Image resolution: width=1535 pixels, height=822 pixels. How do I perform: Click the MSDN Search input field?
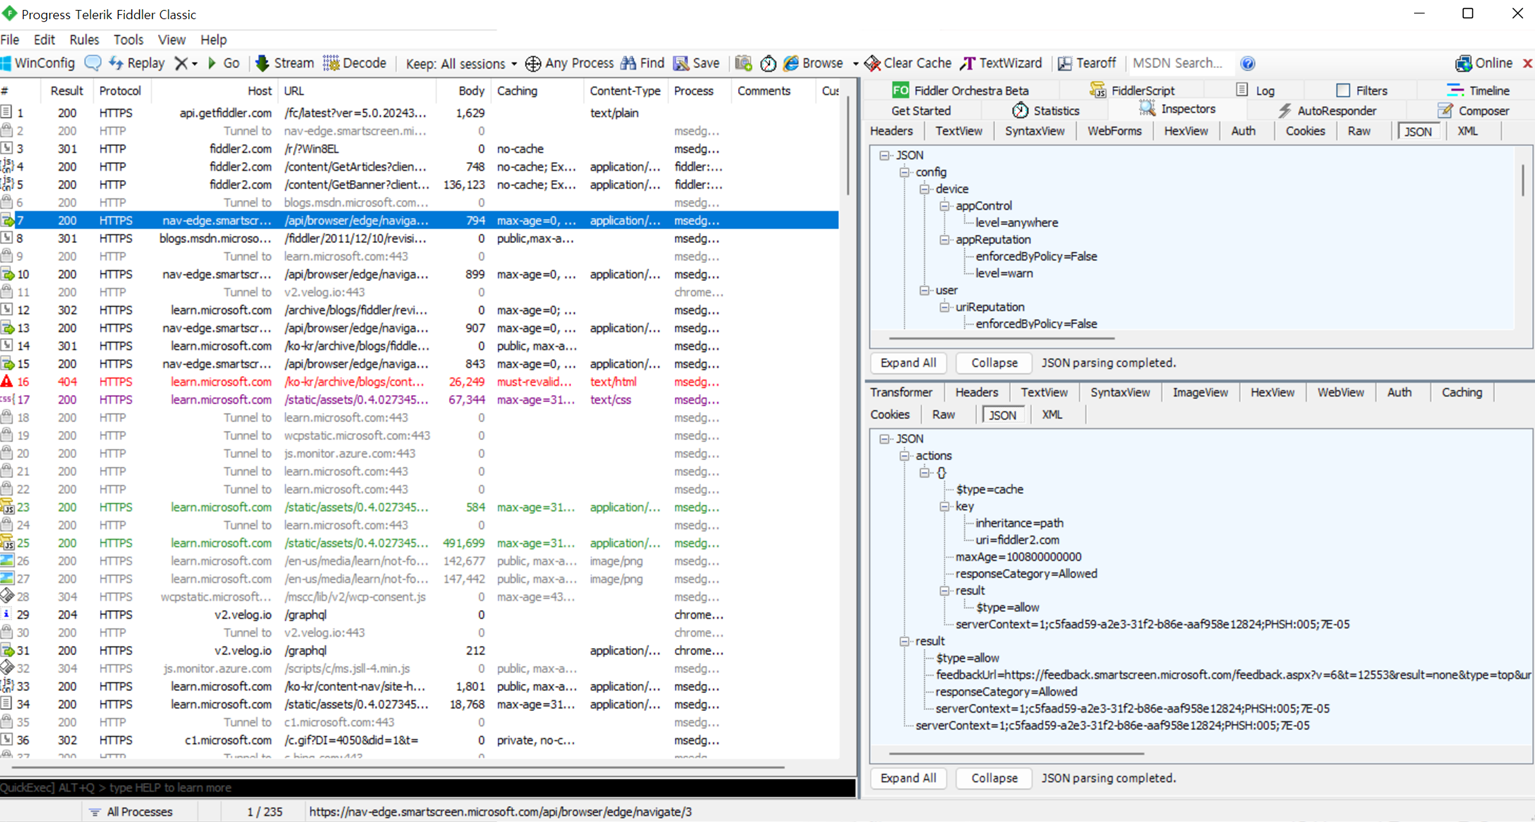tap(1178, 63)
